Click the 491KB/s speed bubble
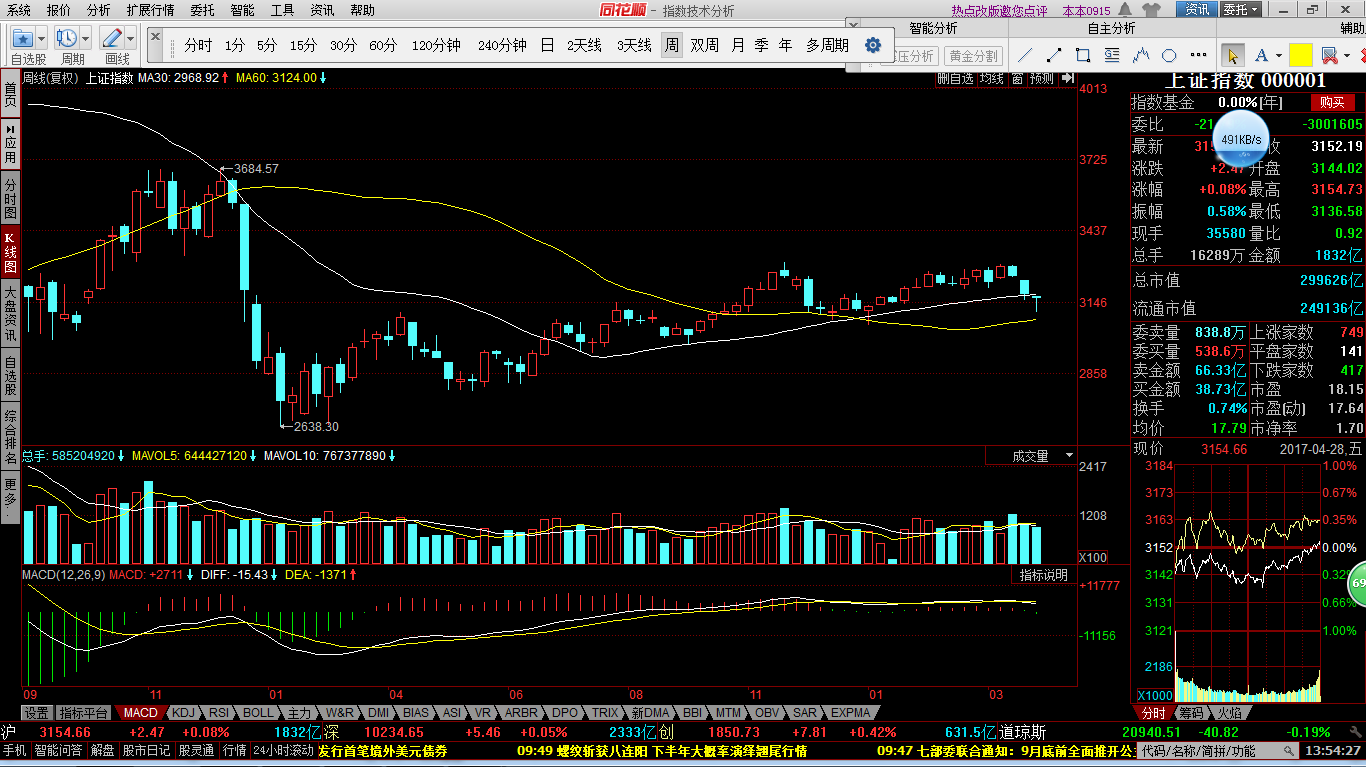This screenshot has height=767, width=1366. coord(1241,139)
